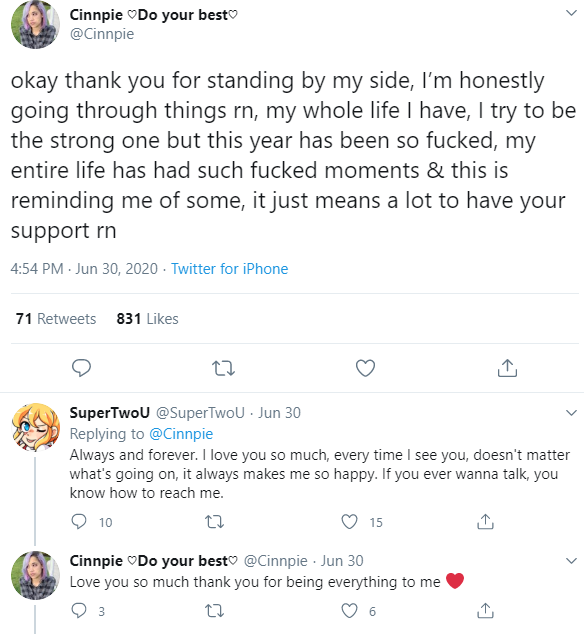Like SuperTwoU's reply with 15 likes
The height and width of the screenshot is (634, 584).
(349, 522)
